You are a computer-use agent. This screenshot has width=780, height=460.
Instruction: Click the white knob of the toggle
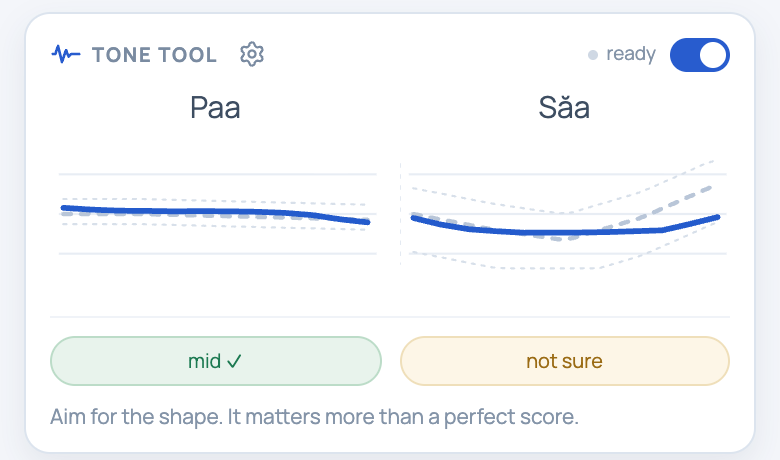click(713, 55)
